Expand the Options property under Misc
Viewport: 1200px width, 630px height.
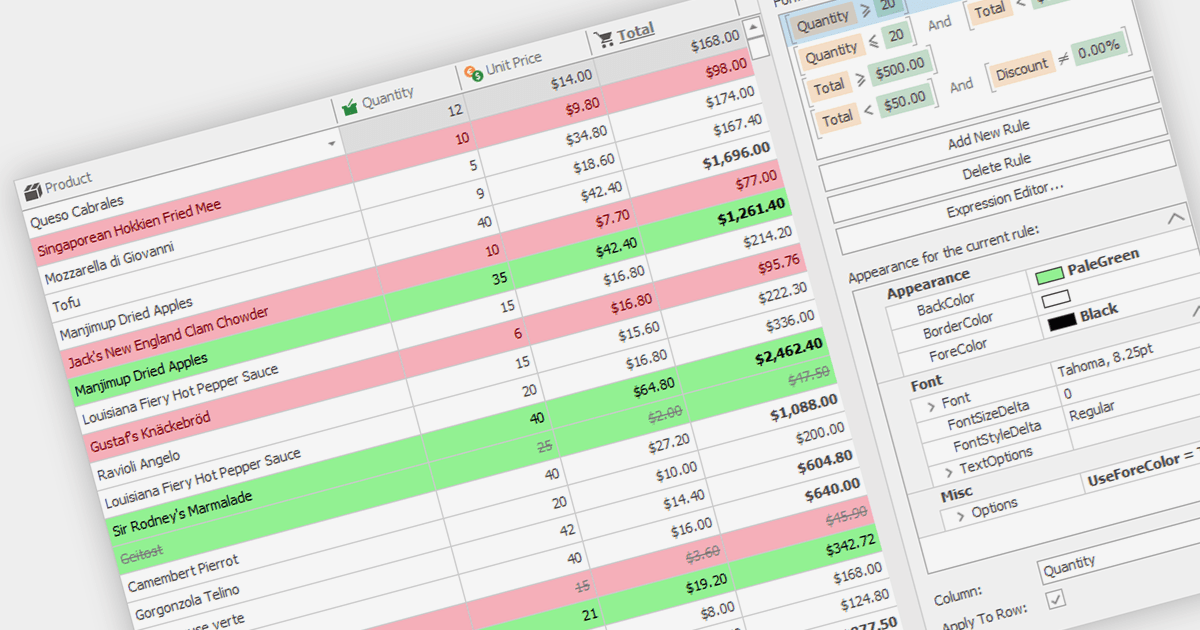click(x=960, y=516)
